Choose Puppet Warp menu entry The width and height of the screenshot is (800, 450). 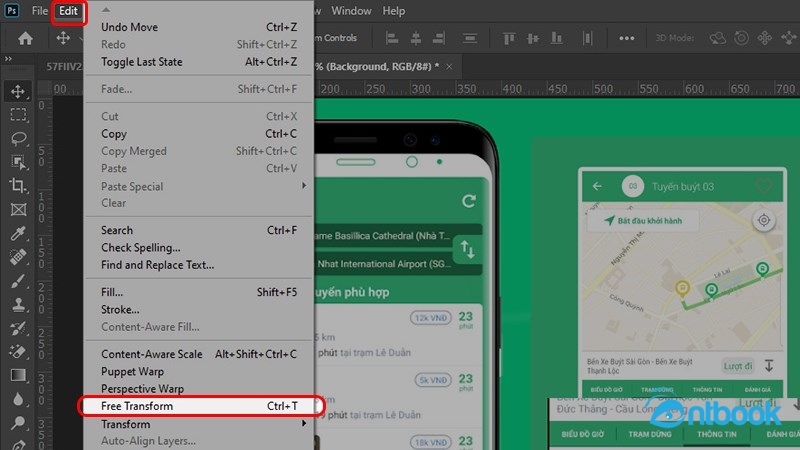click(x=199, y=371)
